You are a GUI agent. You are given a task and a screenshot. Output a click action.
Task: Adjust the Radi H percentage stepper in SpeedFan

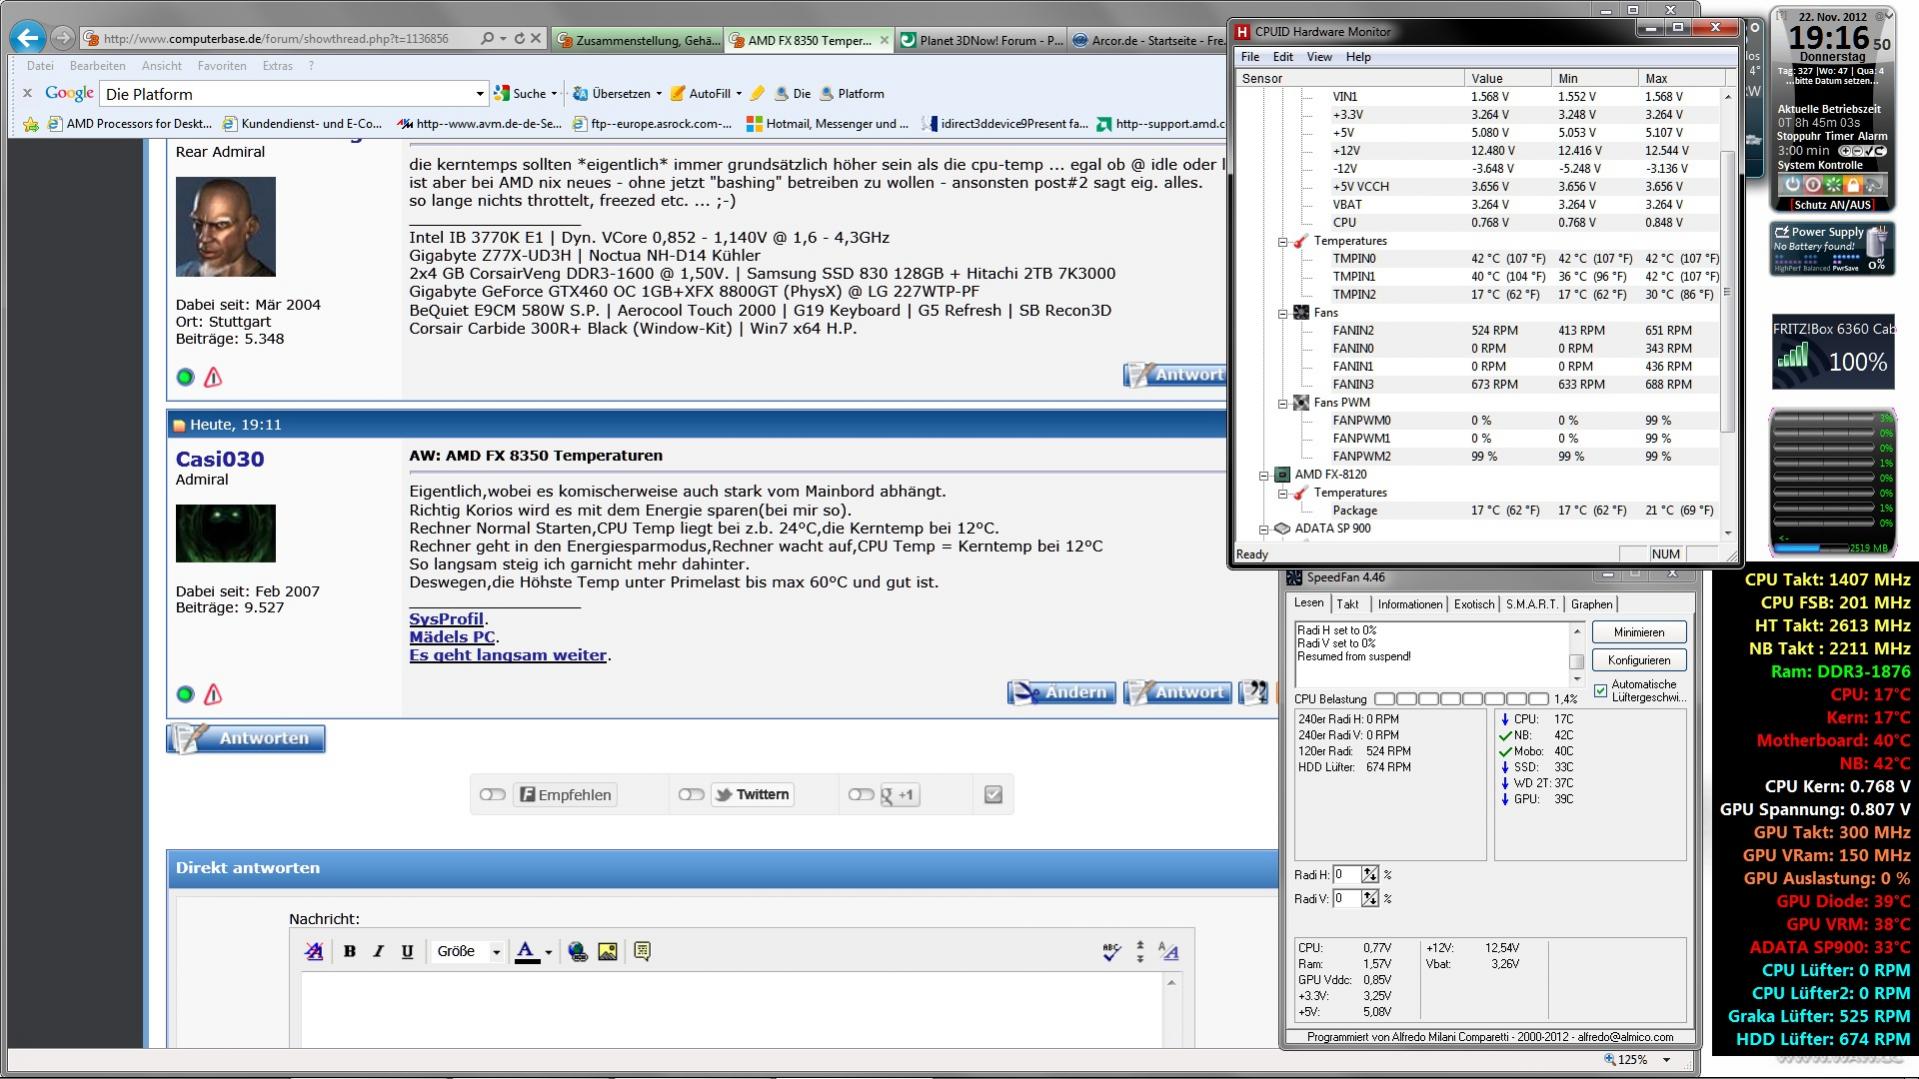point(1370,875)
